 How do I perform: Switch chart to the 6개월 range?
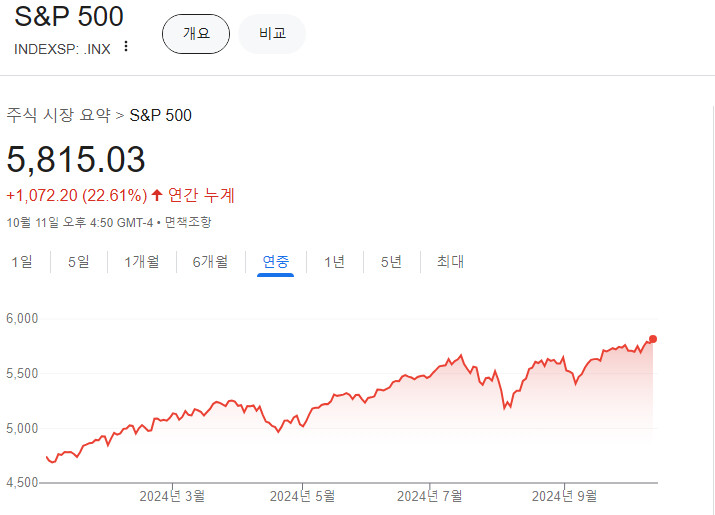click(x=210, y=262)
